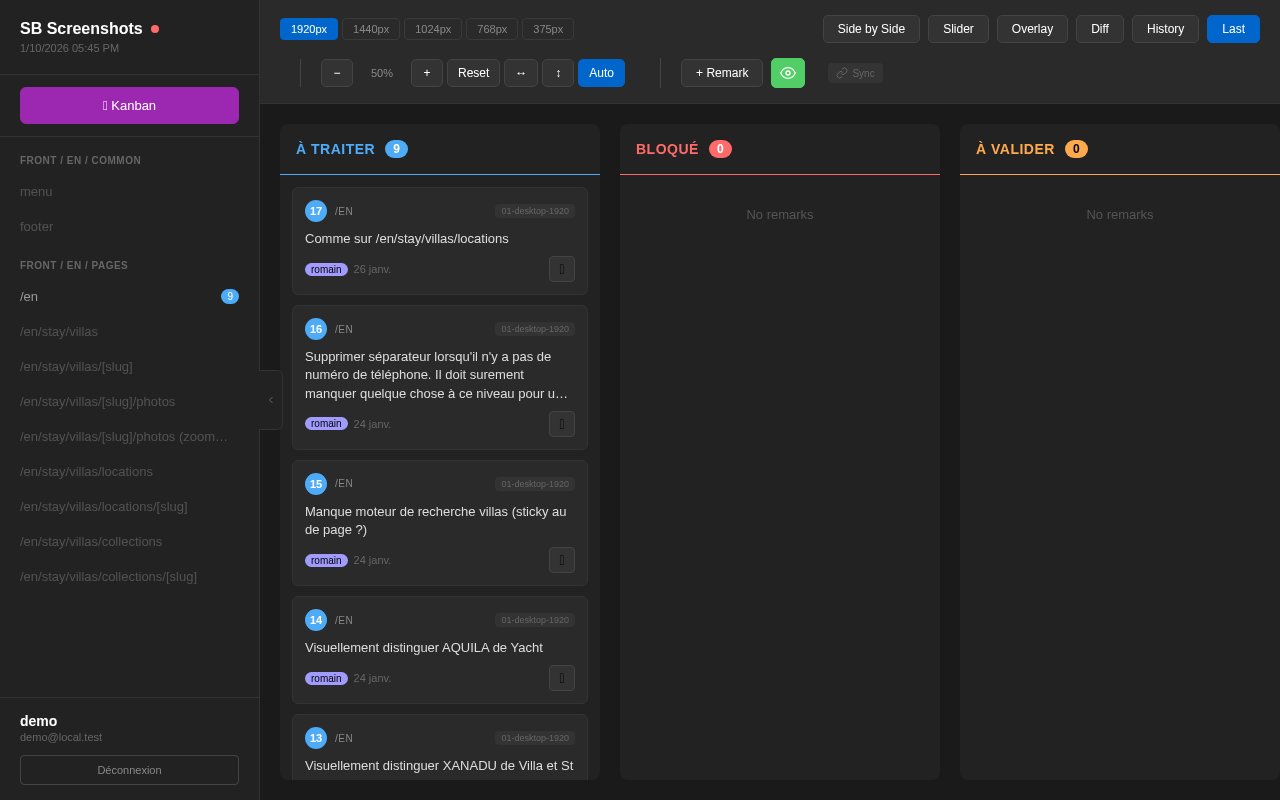Select the Last version button

click(1233, 29)
